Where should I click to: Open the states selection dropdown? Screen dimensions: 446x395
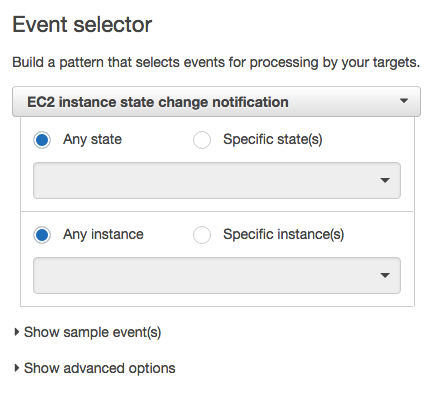[x=217, y=180]
